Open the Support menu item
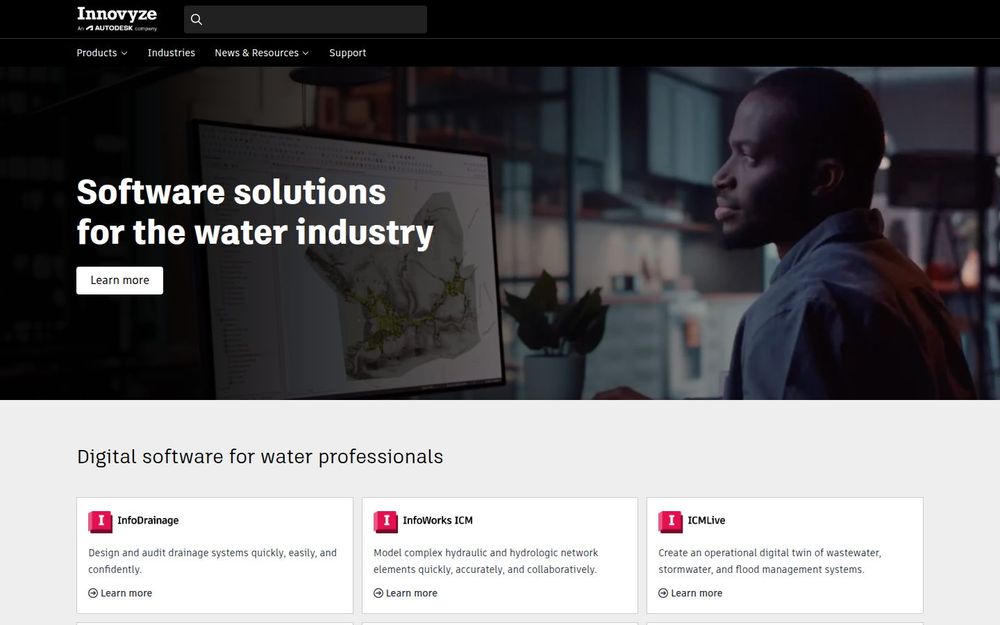 pos(348,53)
